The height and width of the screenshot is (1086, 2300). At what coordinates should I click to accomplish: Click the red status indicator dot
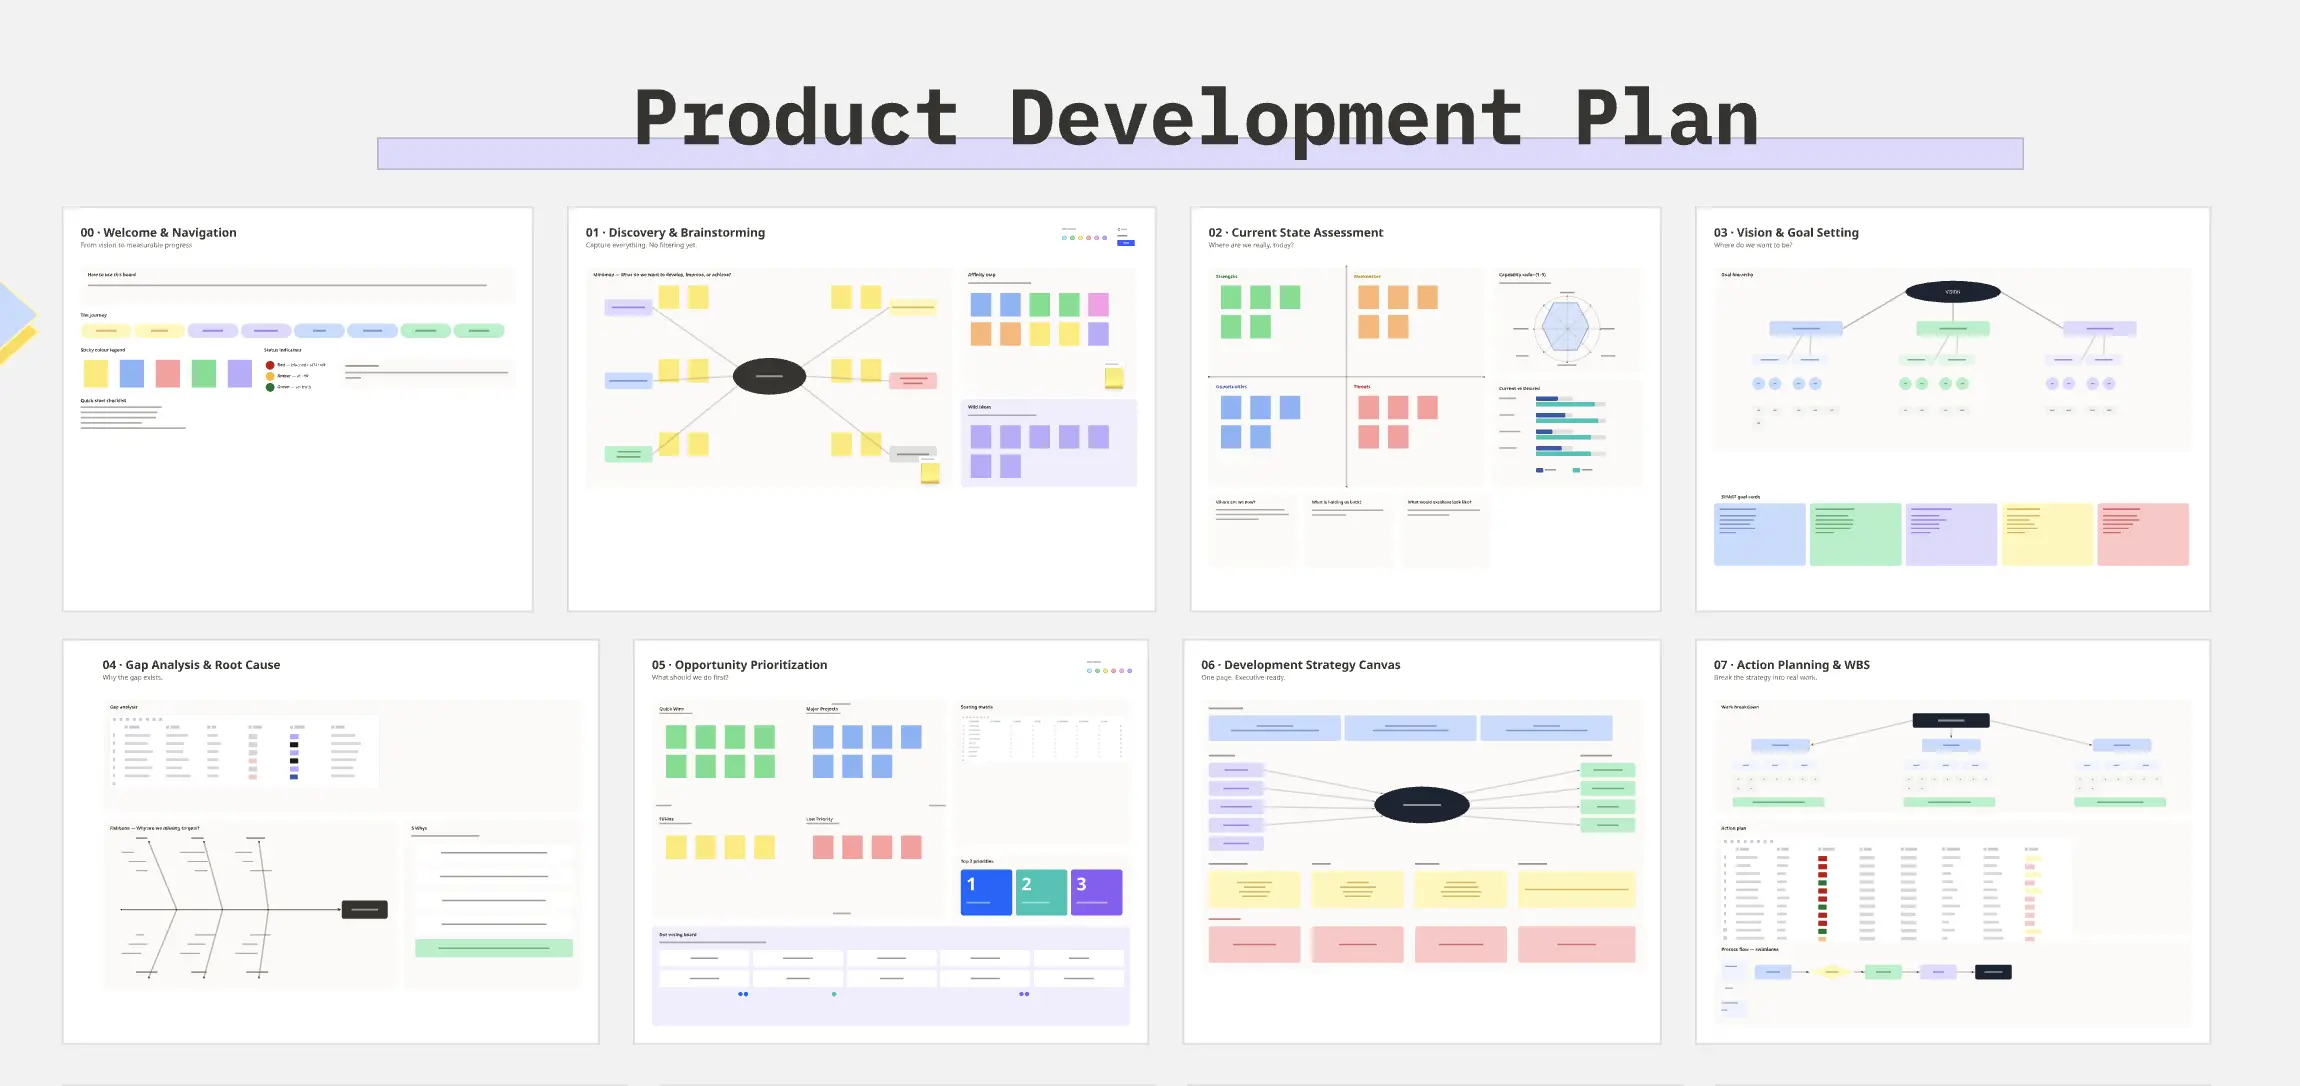[270, 365]
